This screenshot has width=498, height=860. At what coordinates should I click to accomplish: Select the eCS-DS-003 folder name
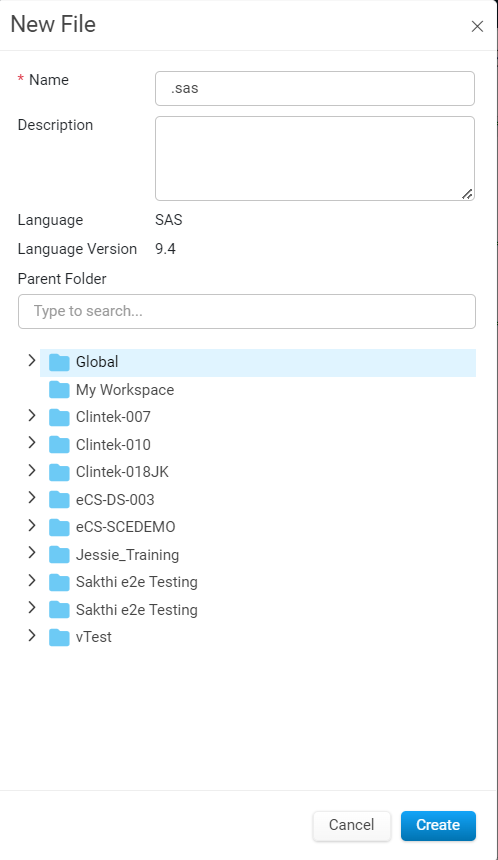pyautogui.click(x=115, y=500)
